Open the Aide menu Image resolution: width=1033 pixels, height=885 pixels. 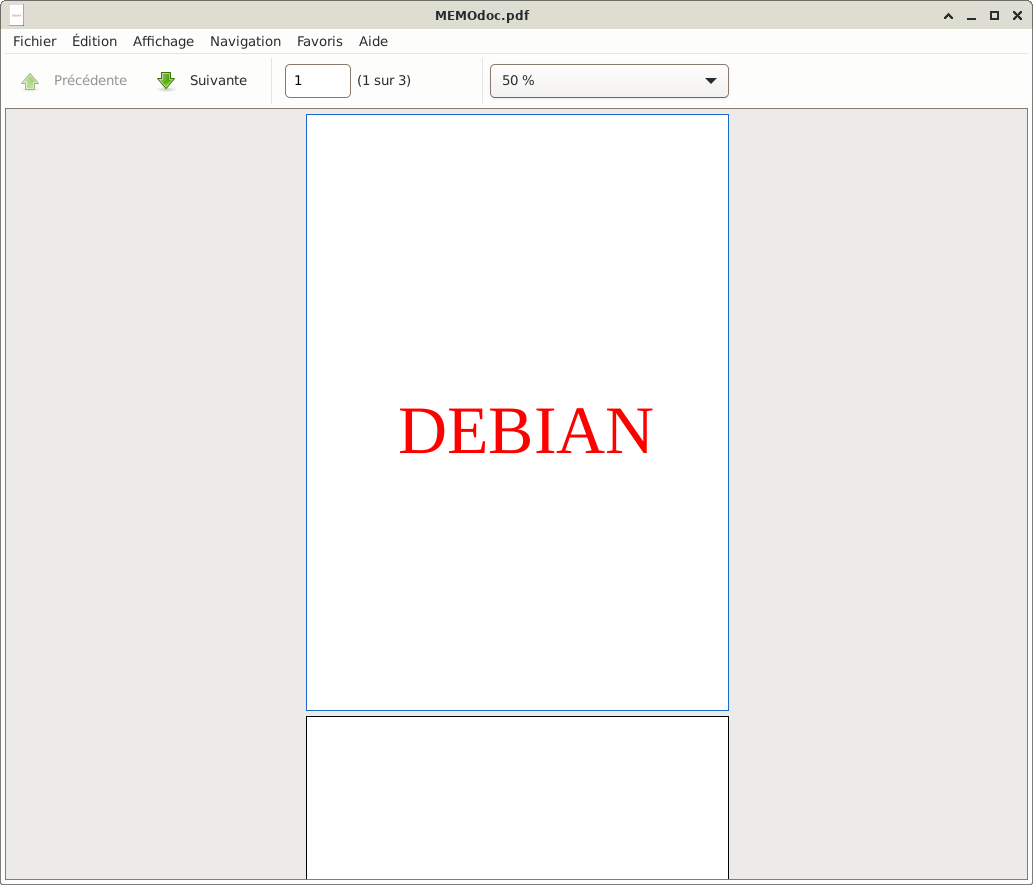click(373, 41)
